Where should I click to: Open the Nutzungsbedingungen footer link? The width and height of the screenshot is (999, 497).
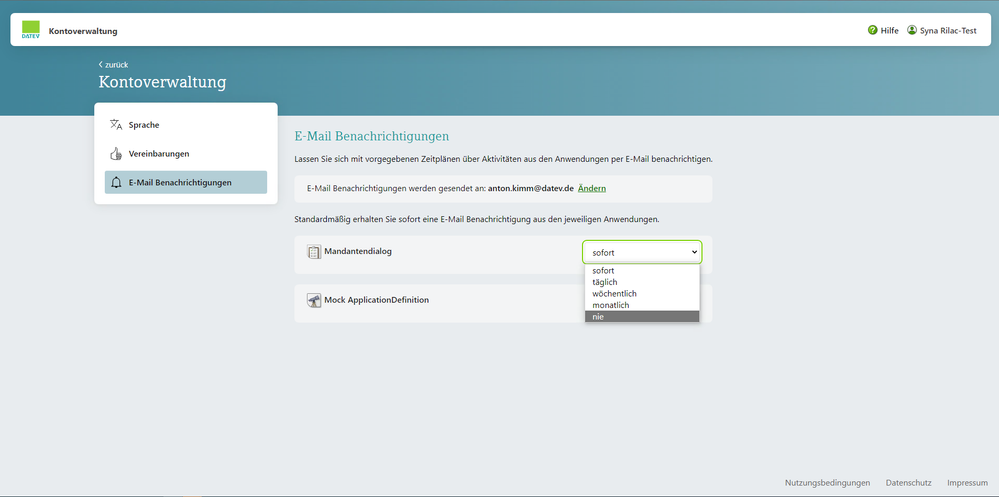click(827, 482)
